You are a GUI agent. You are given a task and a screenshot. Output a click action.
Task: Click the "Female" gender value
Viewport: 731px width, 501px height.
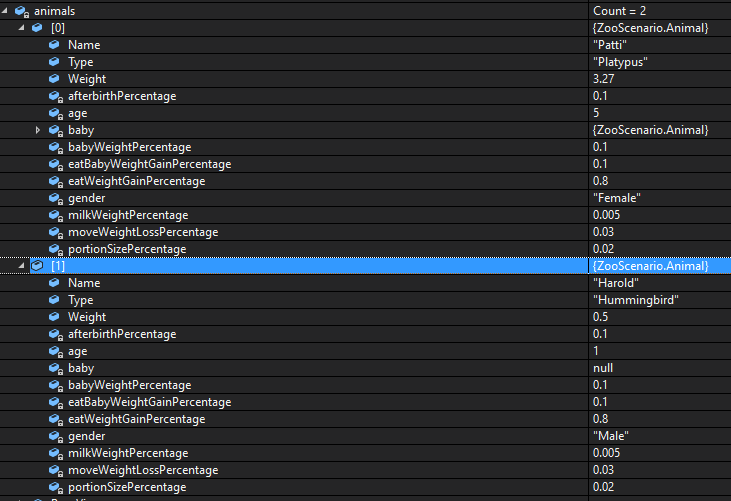616,198
